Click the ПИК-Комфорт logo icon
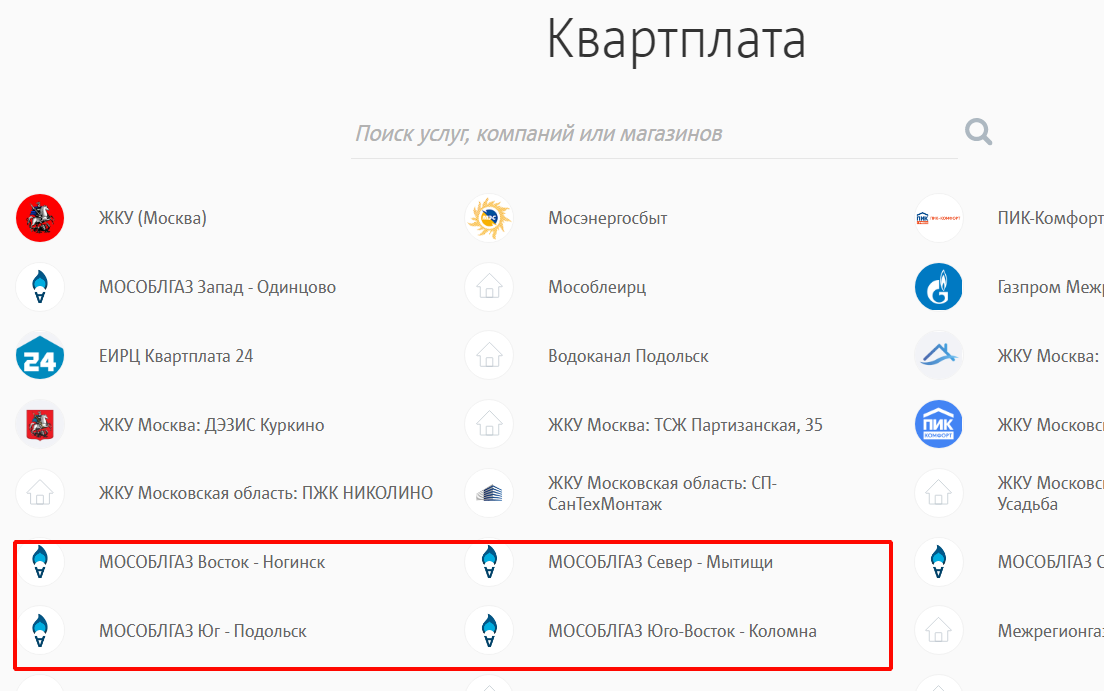 pos(938,218)
